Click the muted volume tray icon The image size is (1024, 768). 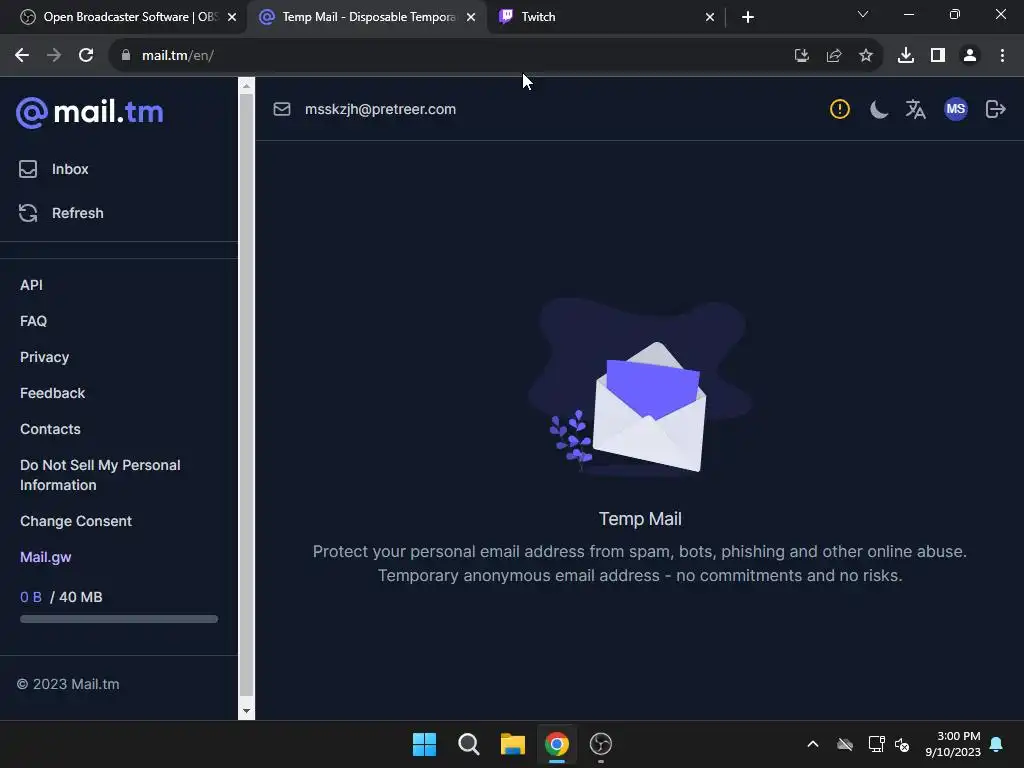(x=903, y=744)
